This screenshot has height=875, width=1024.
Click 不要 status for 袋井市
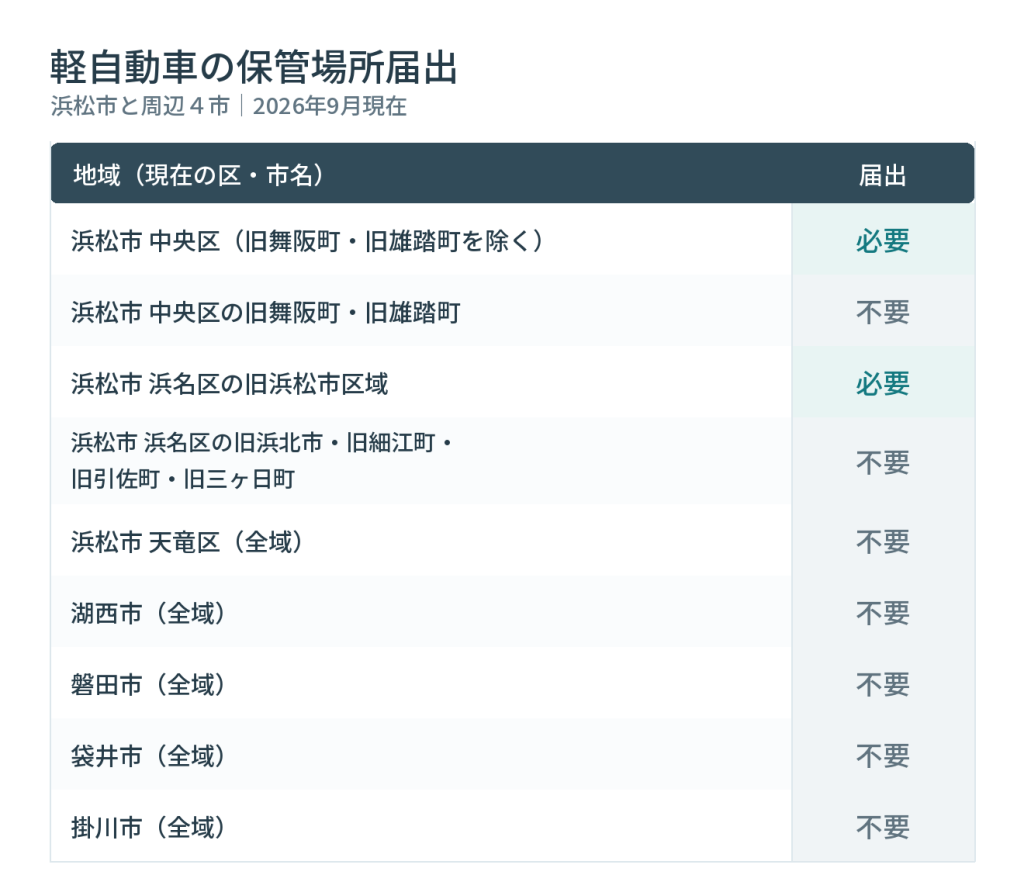coord(882,756)
